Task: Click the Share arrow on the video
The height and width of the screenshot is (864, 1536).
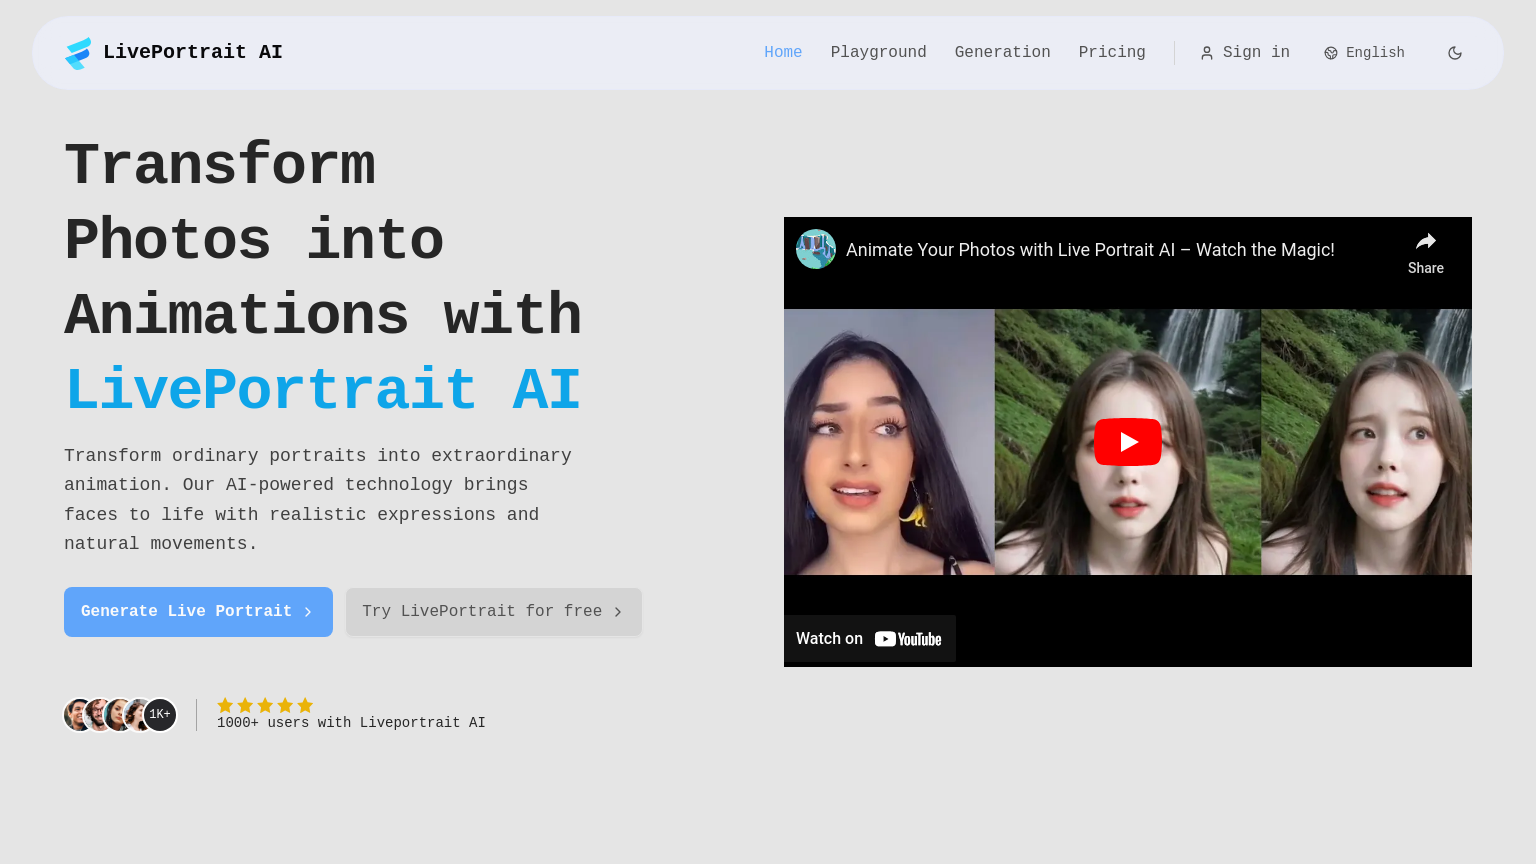Action: [1424, 241]
